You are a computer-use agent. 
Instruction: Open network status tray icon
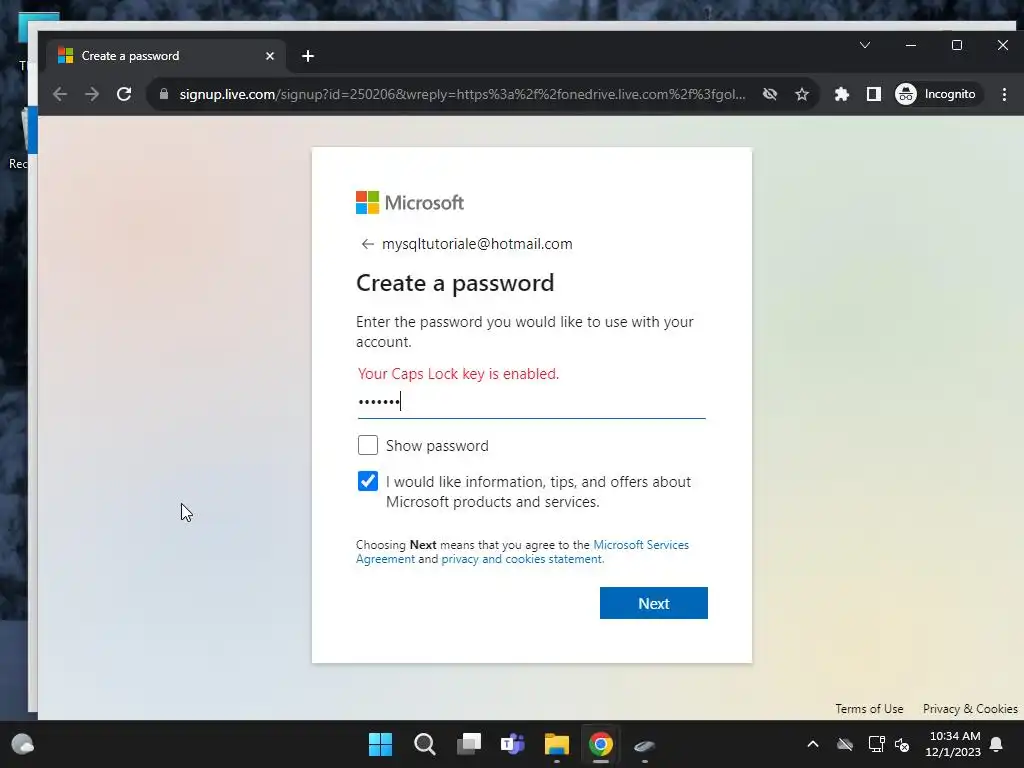click(876, 744)
